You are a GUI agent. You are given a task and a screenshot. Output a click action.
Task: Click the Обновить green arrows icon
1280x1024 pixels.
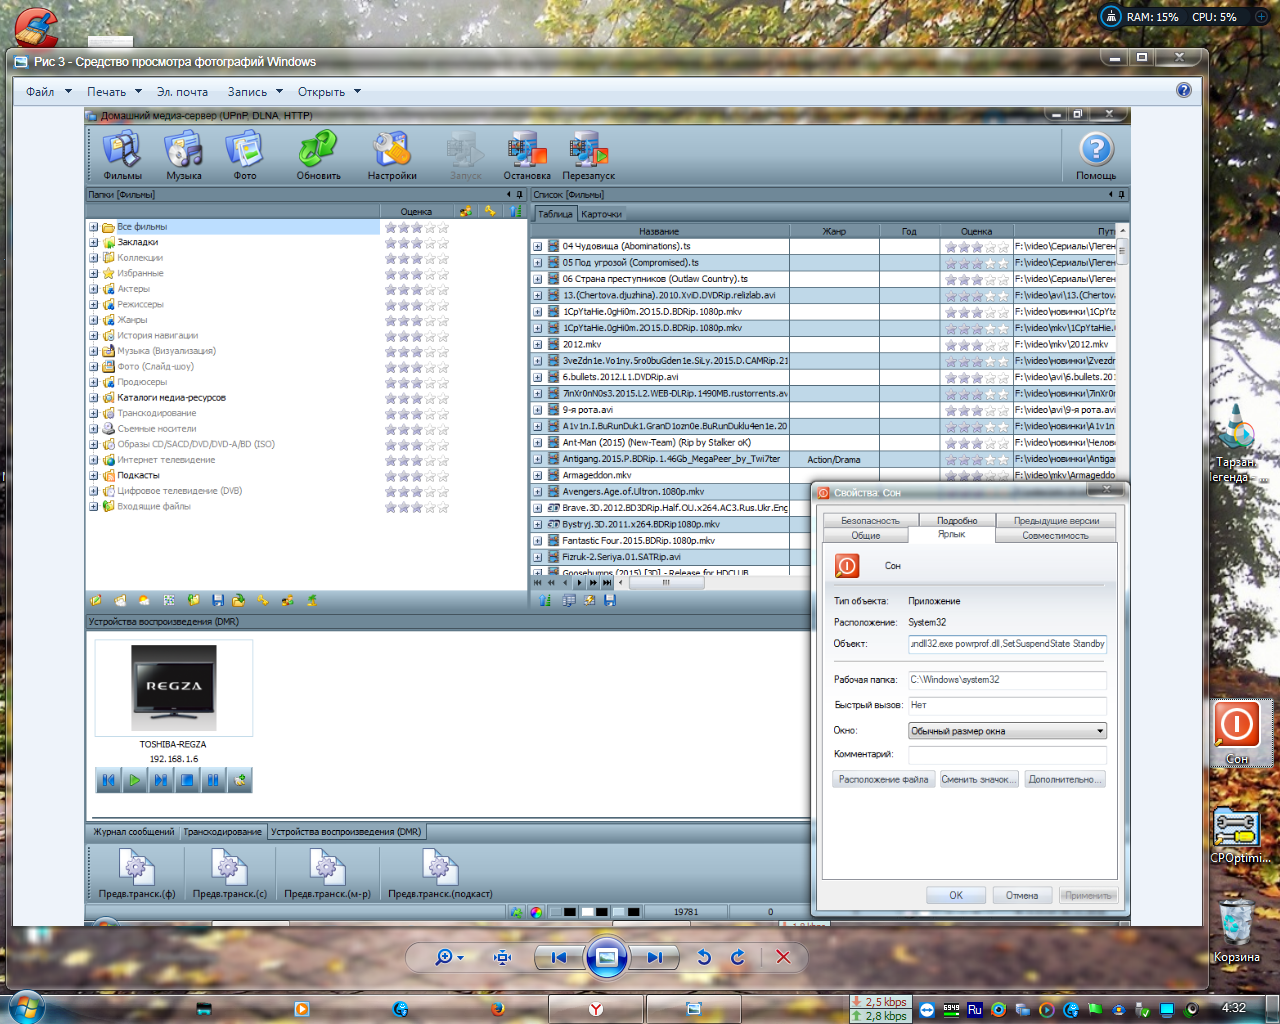coord(318,155)
